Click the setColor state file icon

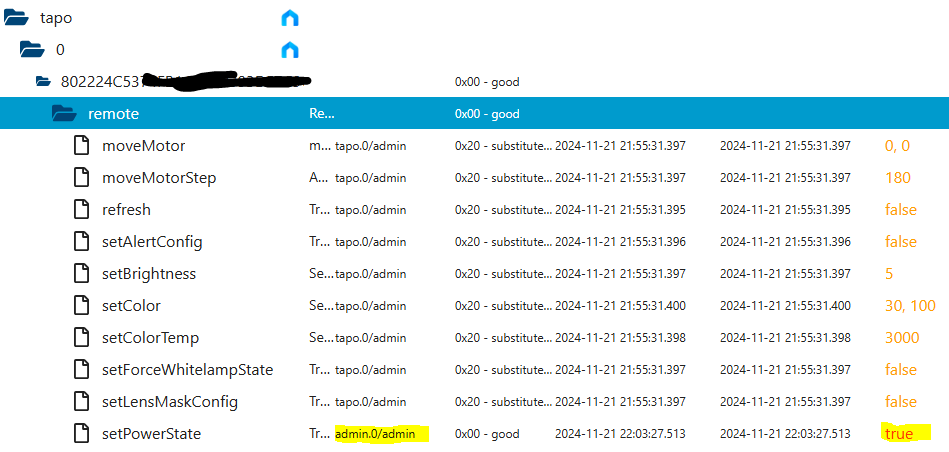click(x=82, y=306)
